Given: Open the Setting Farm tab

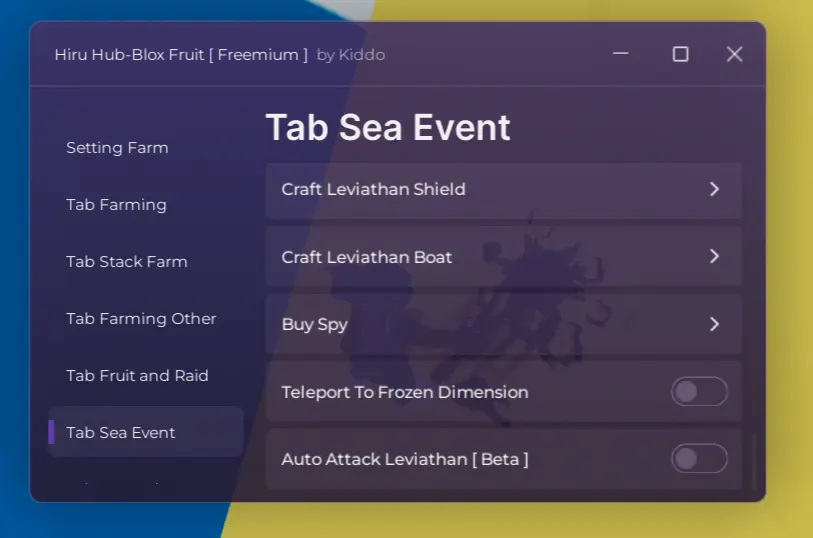Looking at the screenshot, I should pyautogui.click(x=117, y=148).
